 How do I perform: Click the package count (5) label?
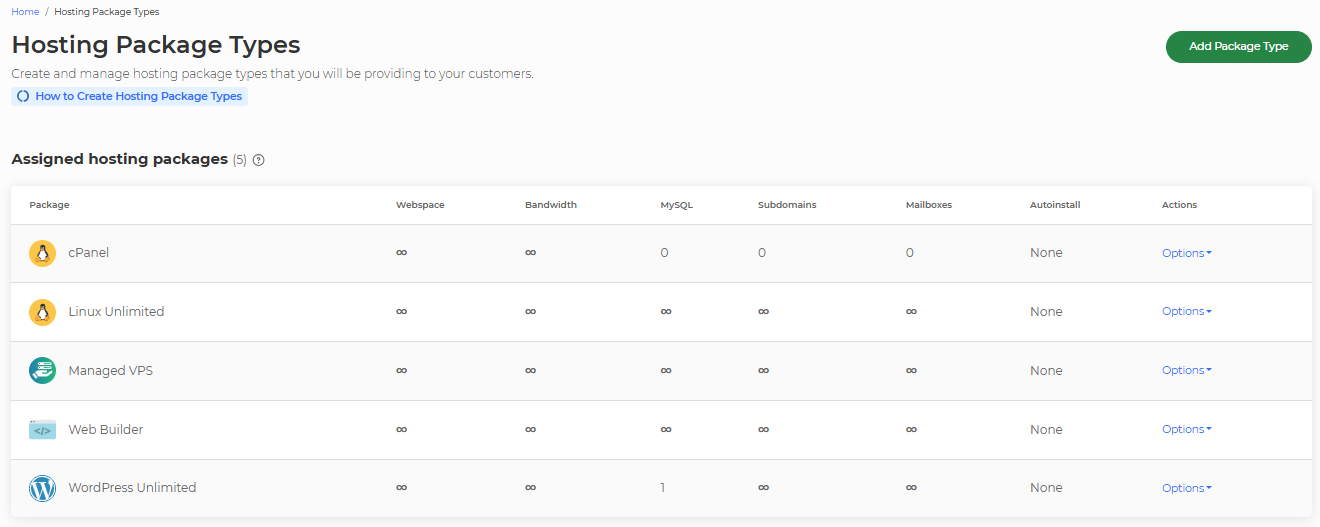240,160
